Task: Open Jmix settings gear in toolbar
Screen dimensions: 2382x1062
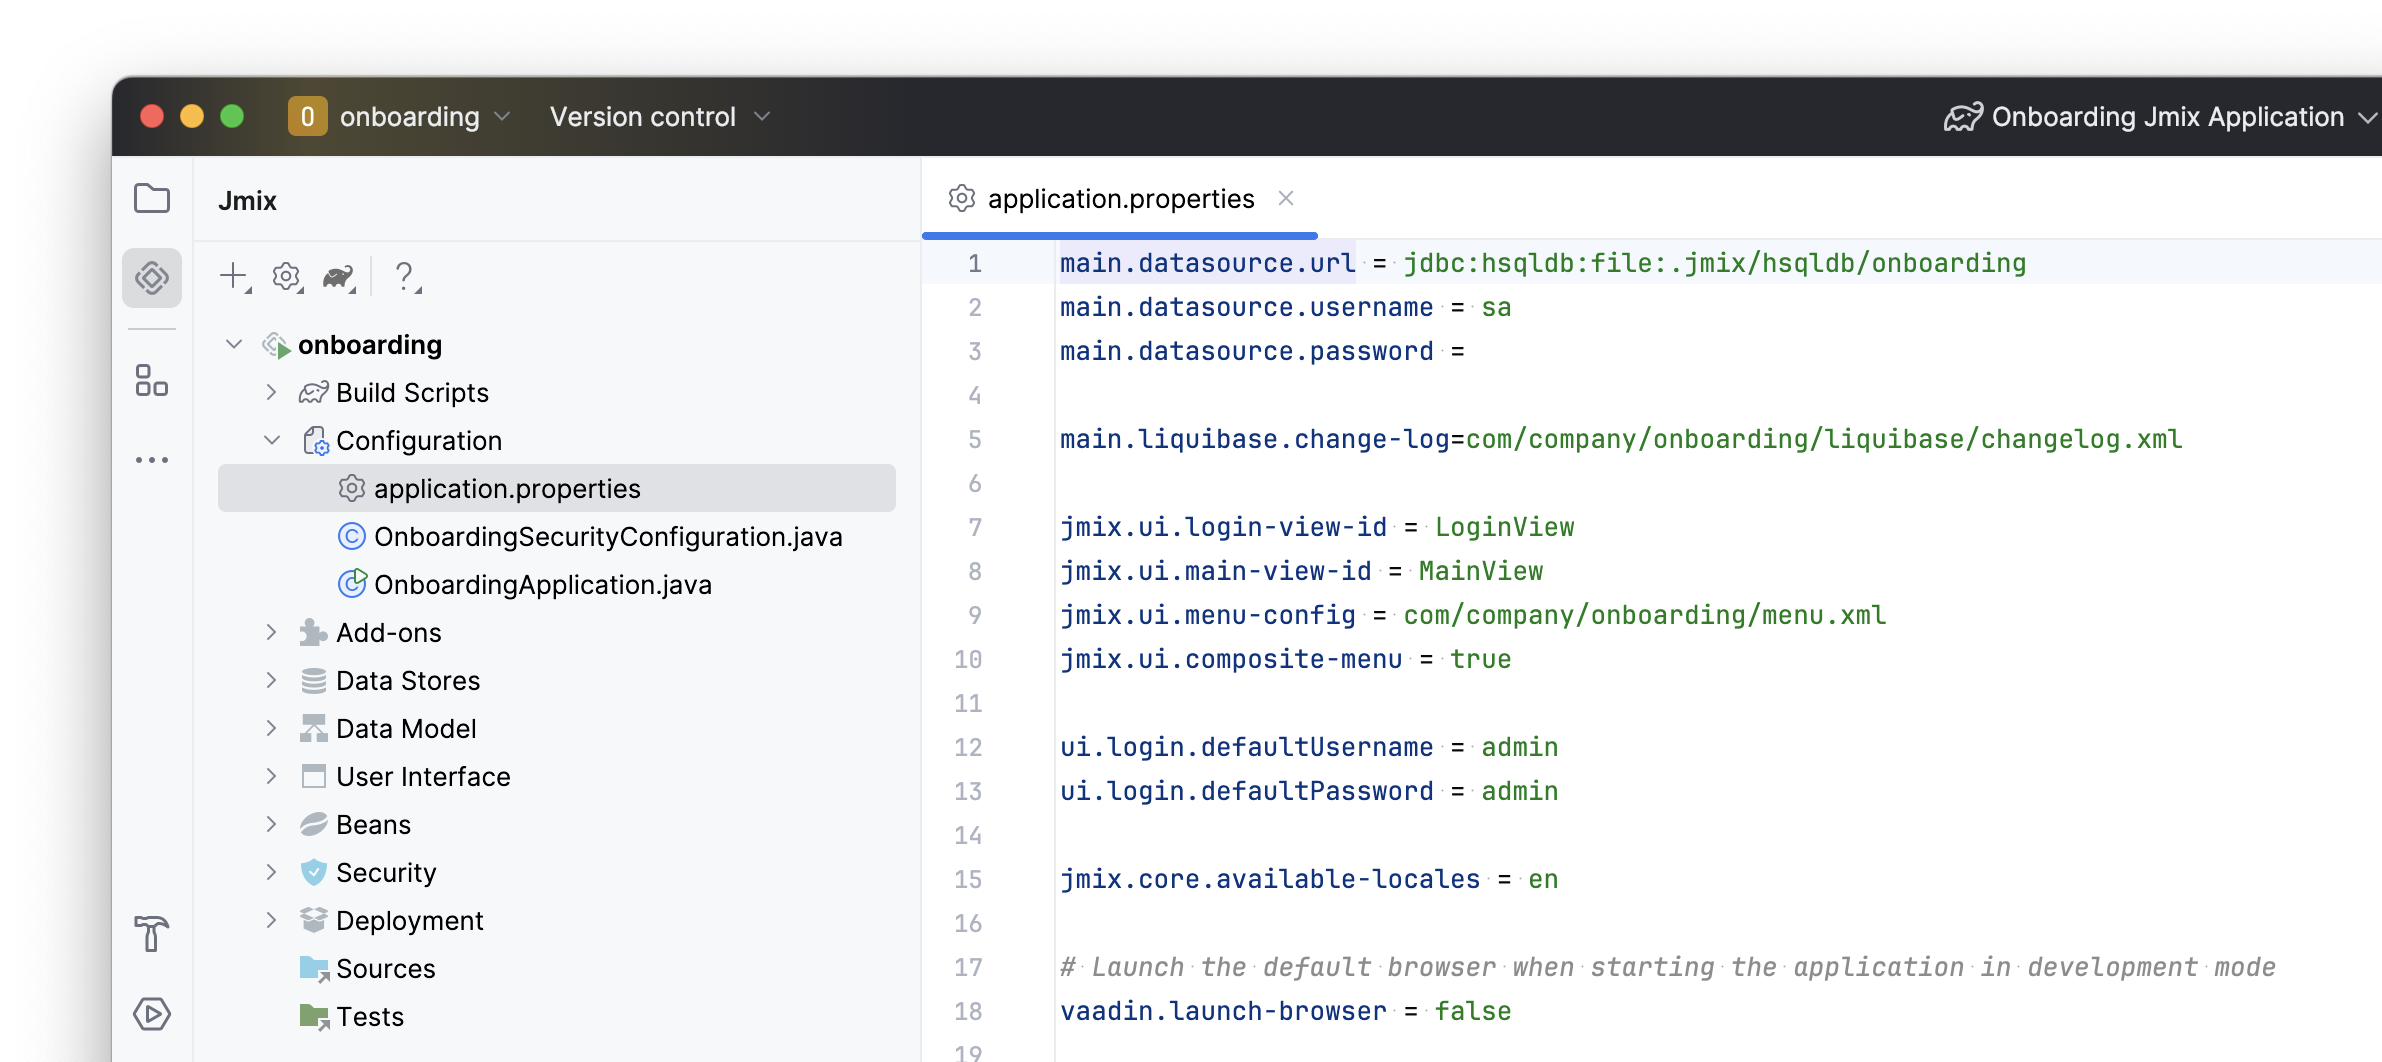Action: pyautogui.click(x=287, y=276)
